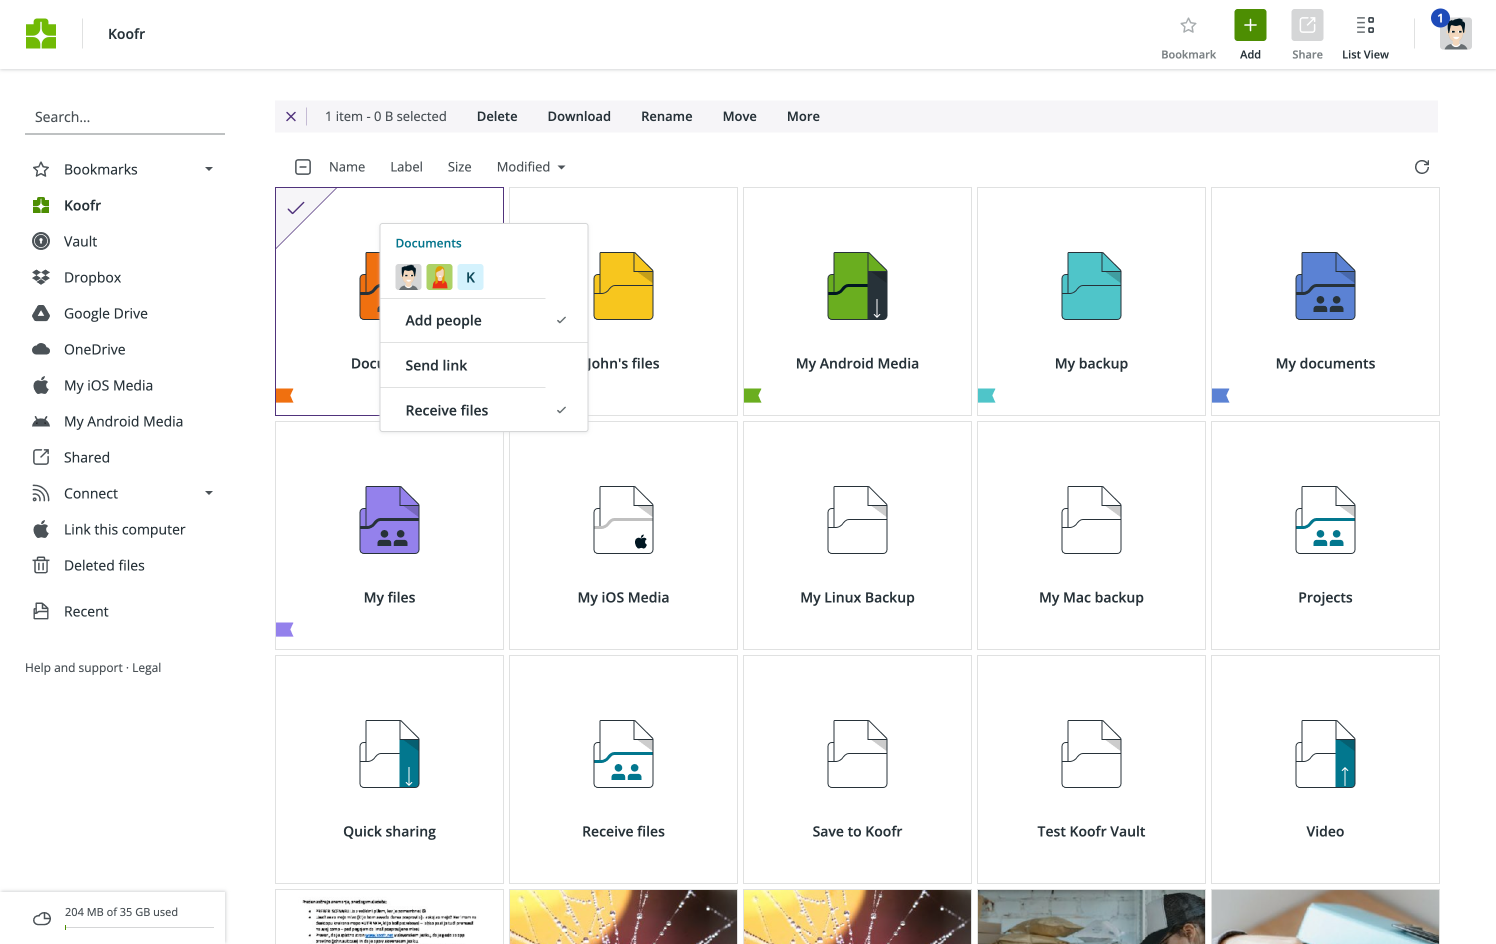Open Help and support link

74,668
